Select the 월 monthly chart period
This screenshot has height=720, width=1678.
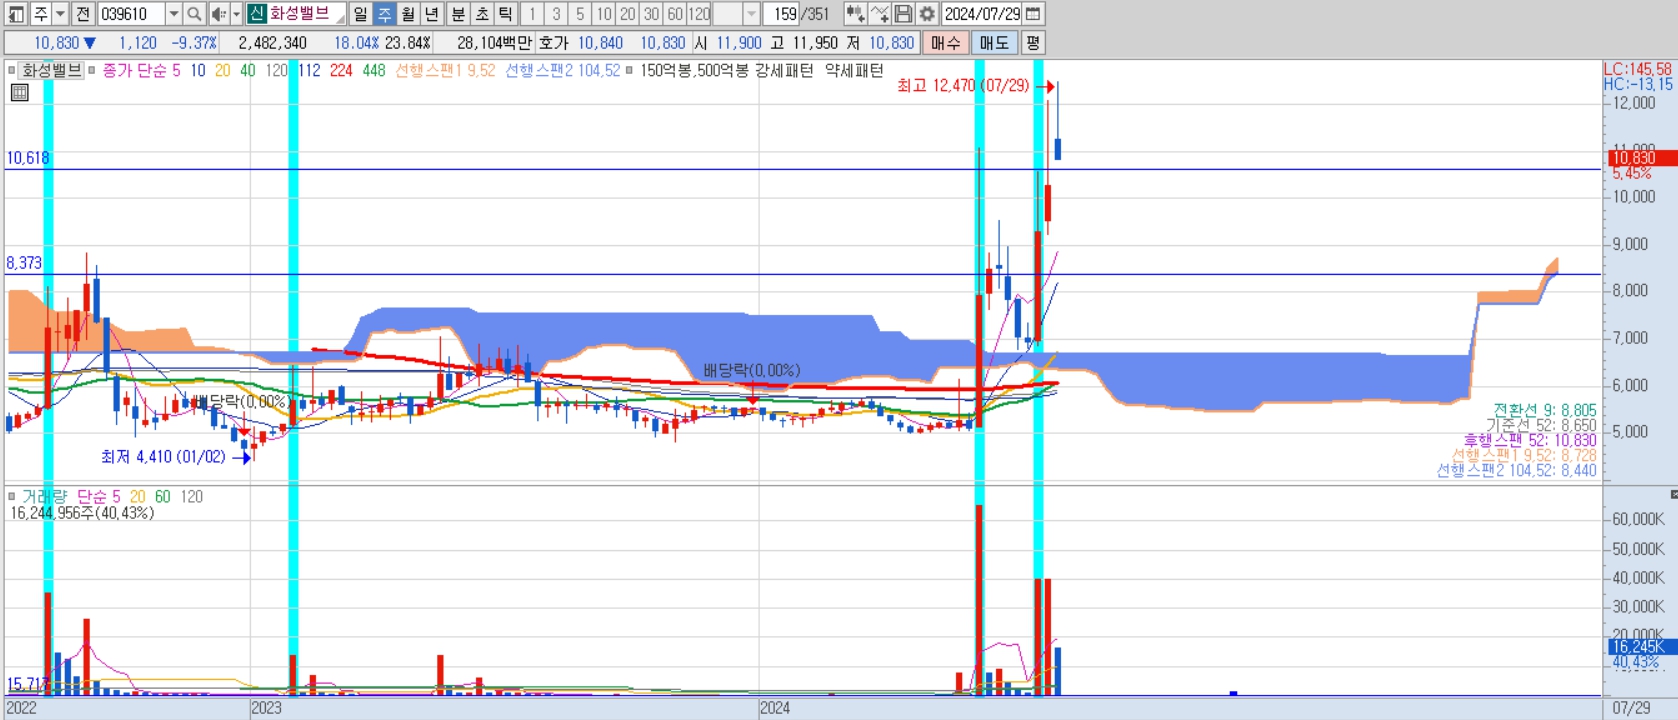pos(408,14)
